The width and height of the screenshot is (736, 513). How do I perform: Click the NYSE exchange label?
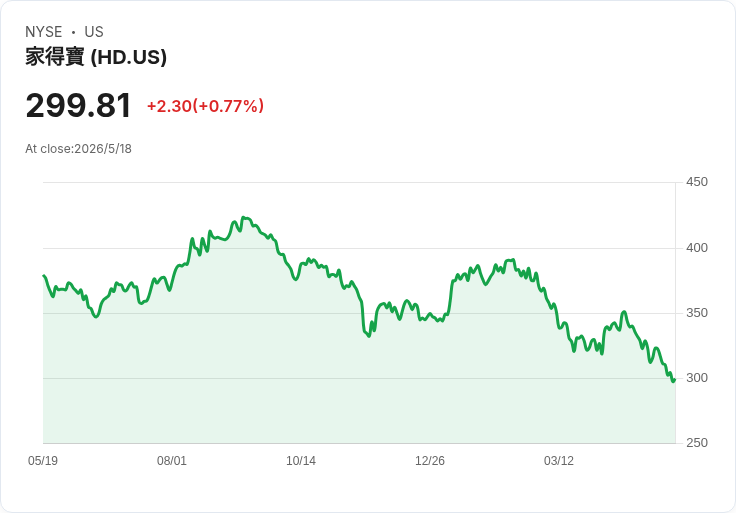click(44, 32)
